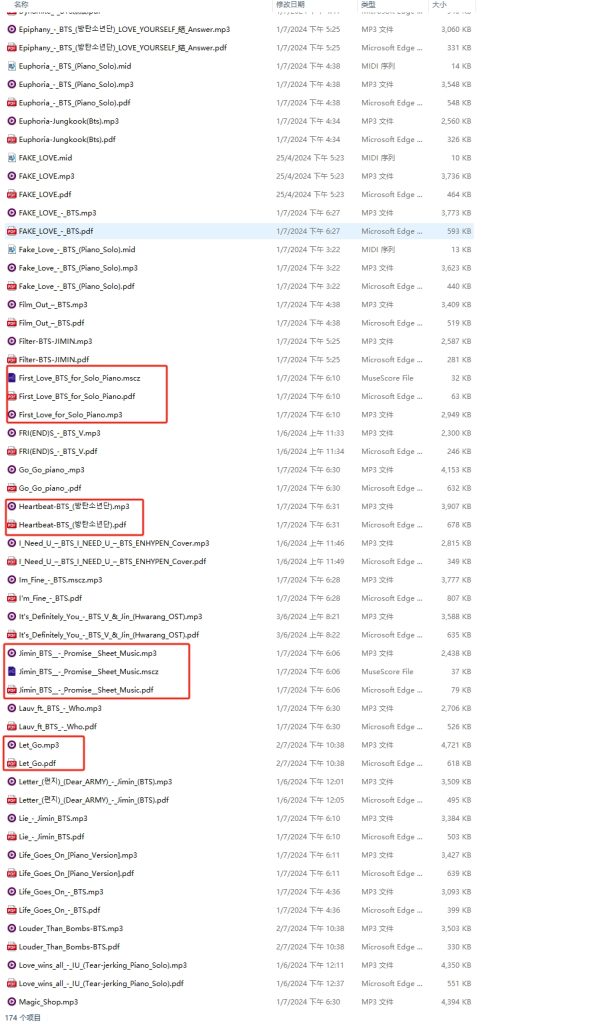Sort files by the 大小 column header
The height and width of the screenshot is (1024, 595).
[x=439, y=5]
